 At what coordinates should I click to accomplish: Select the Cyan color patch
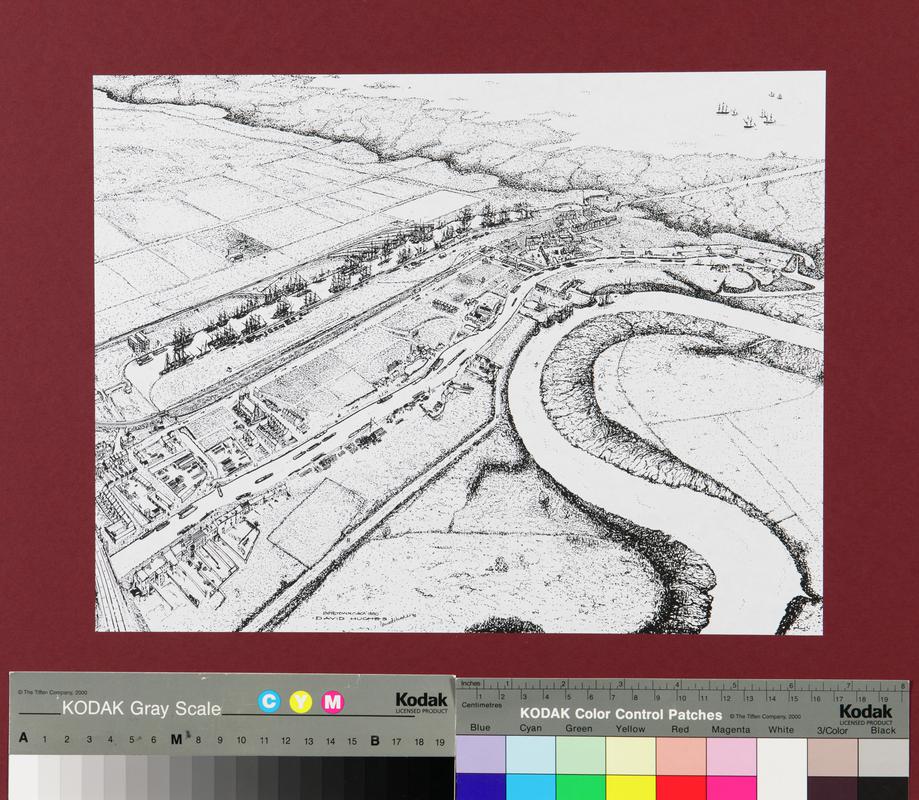[x=530, y=755]
